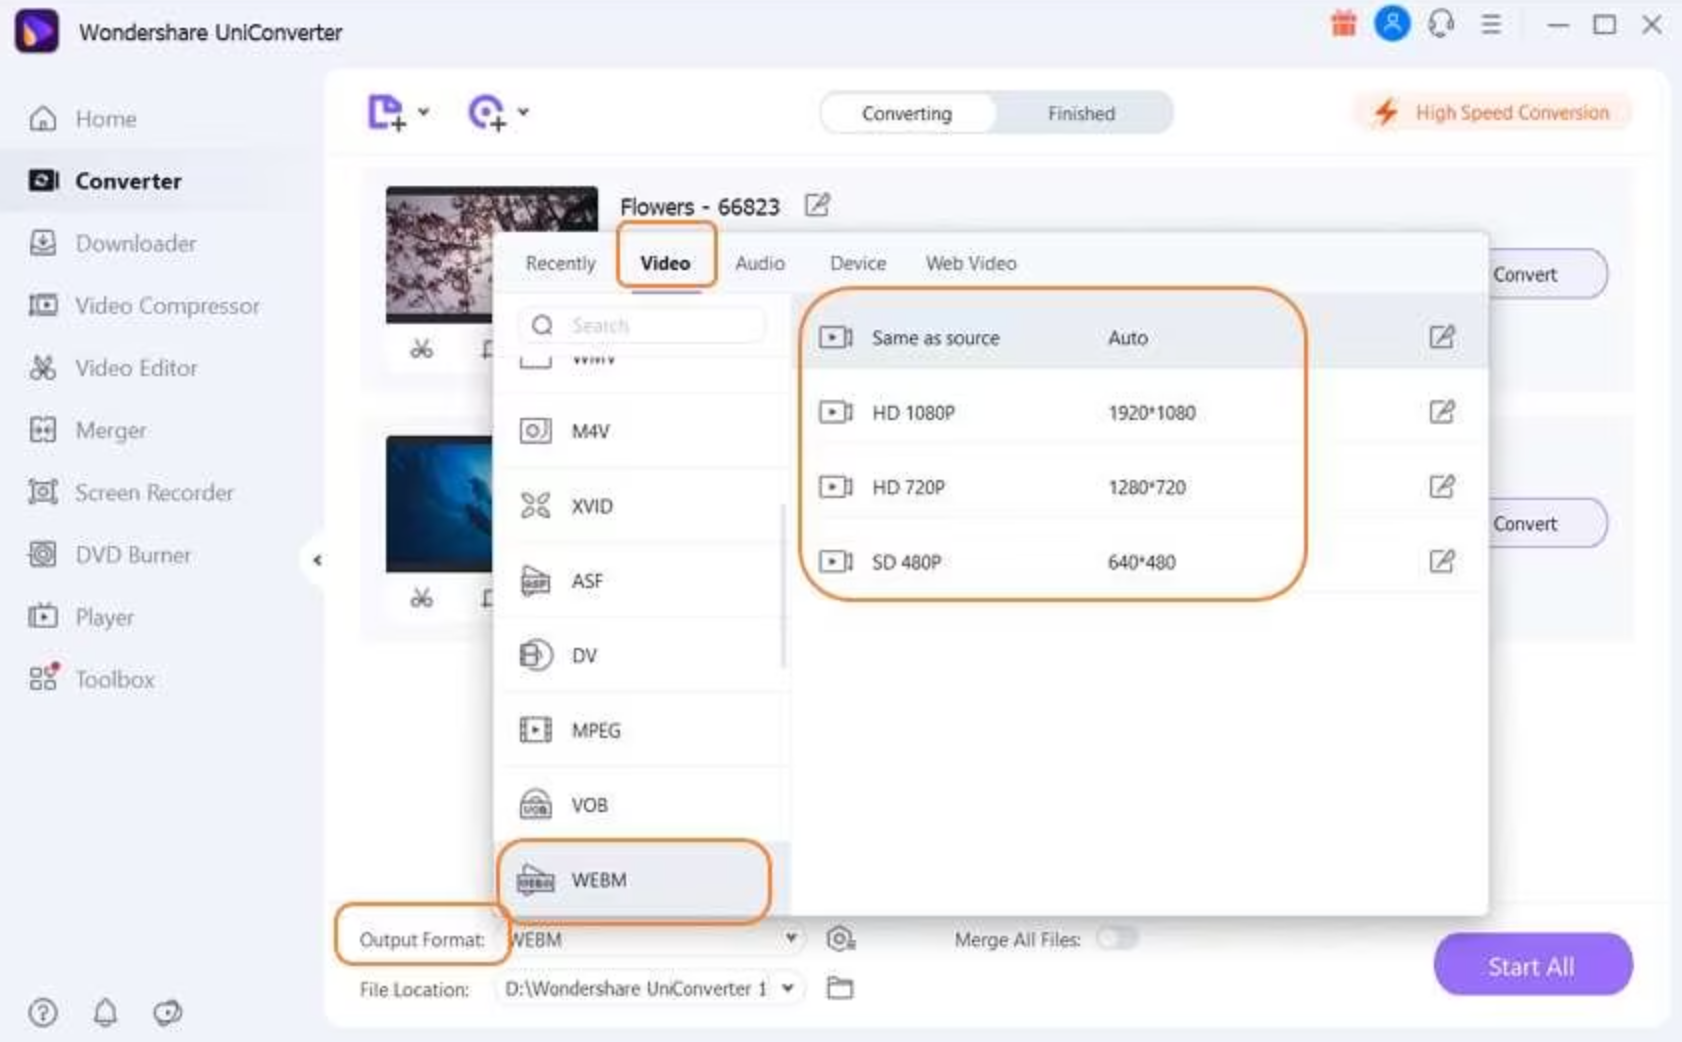Rename Flowers - 66823 with edit icon
1682x1042 pixels.
817,205
